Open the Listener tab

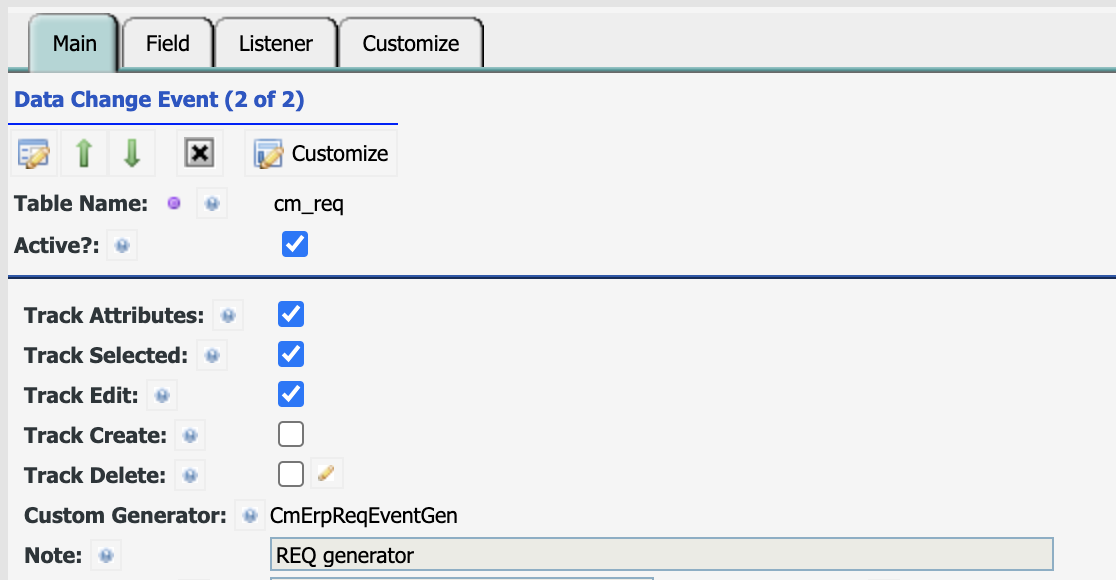[x=276, y=43]
